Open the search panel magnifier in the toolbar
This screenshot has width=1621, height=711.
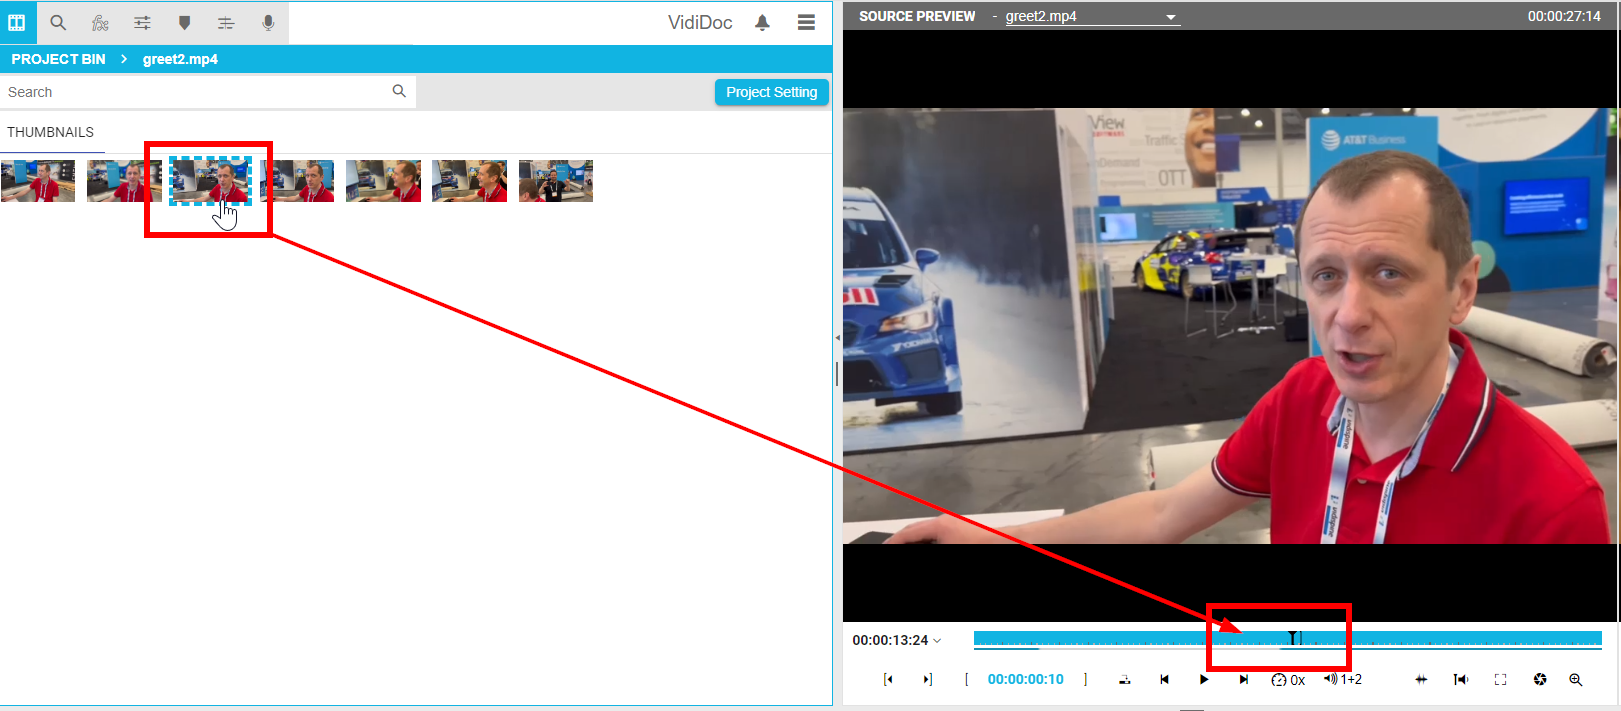(x=58, y=22)
